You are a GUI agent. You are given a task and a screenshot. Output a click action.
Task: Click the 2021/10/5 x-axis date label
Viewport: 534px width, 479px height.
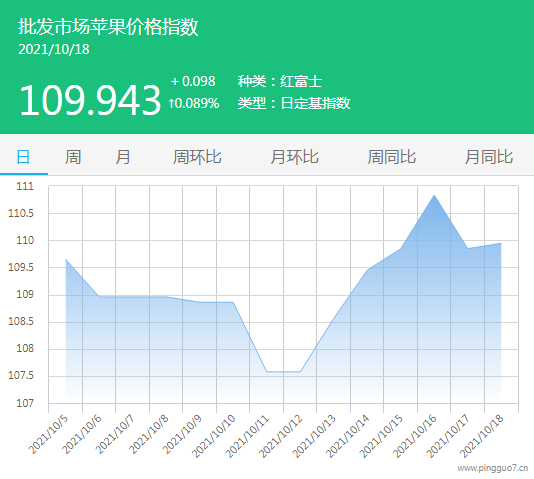point(48,434)
